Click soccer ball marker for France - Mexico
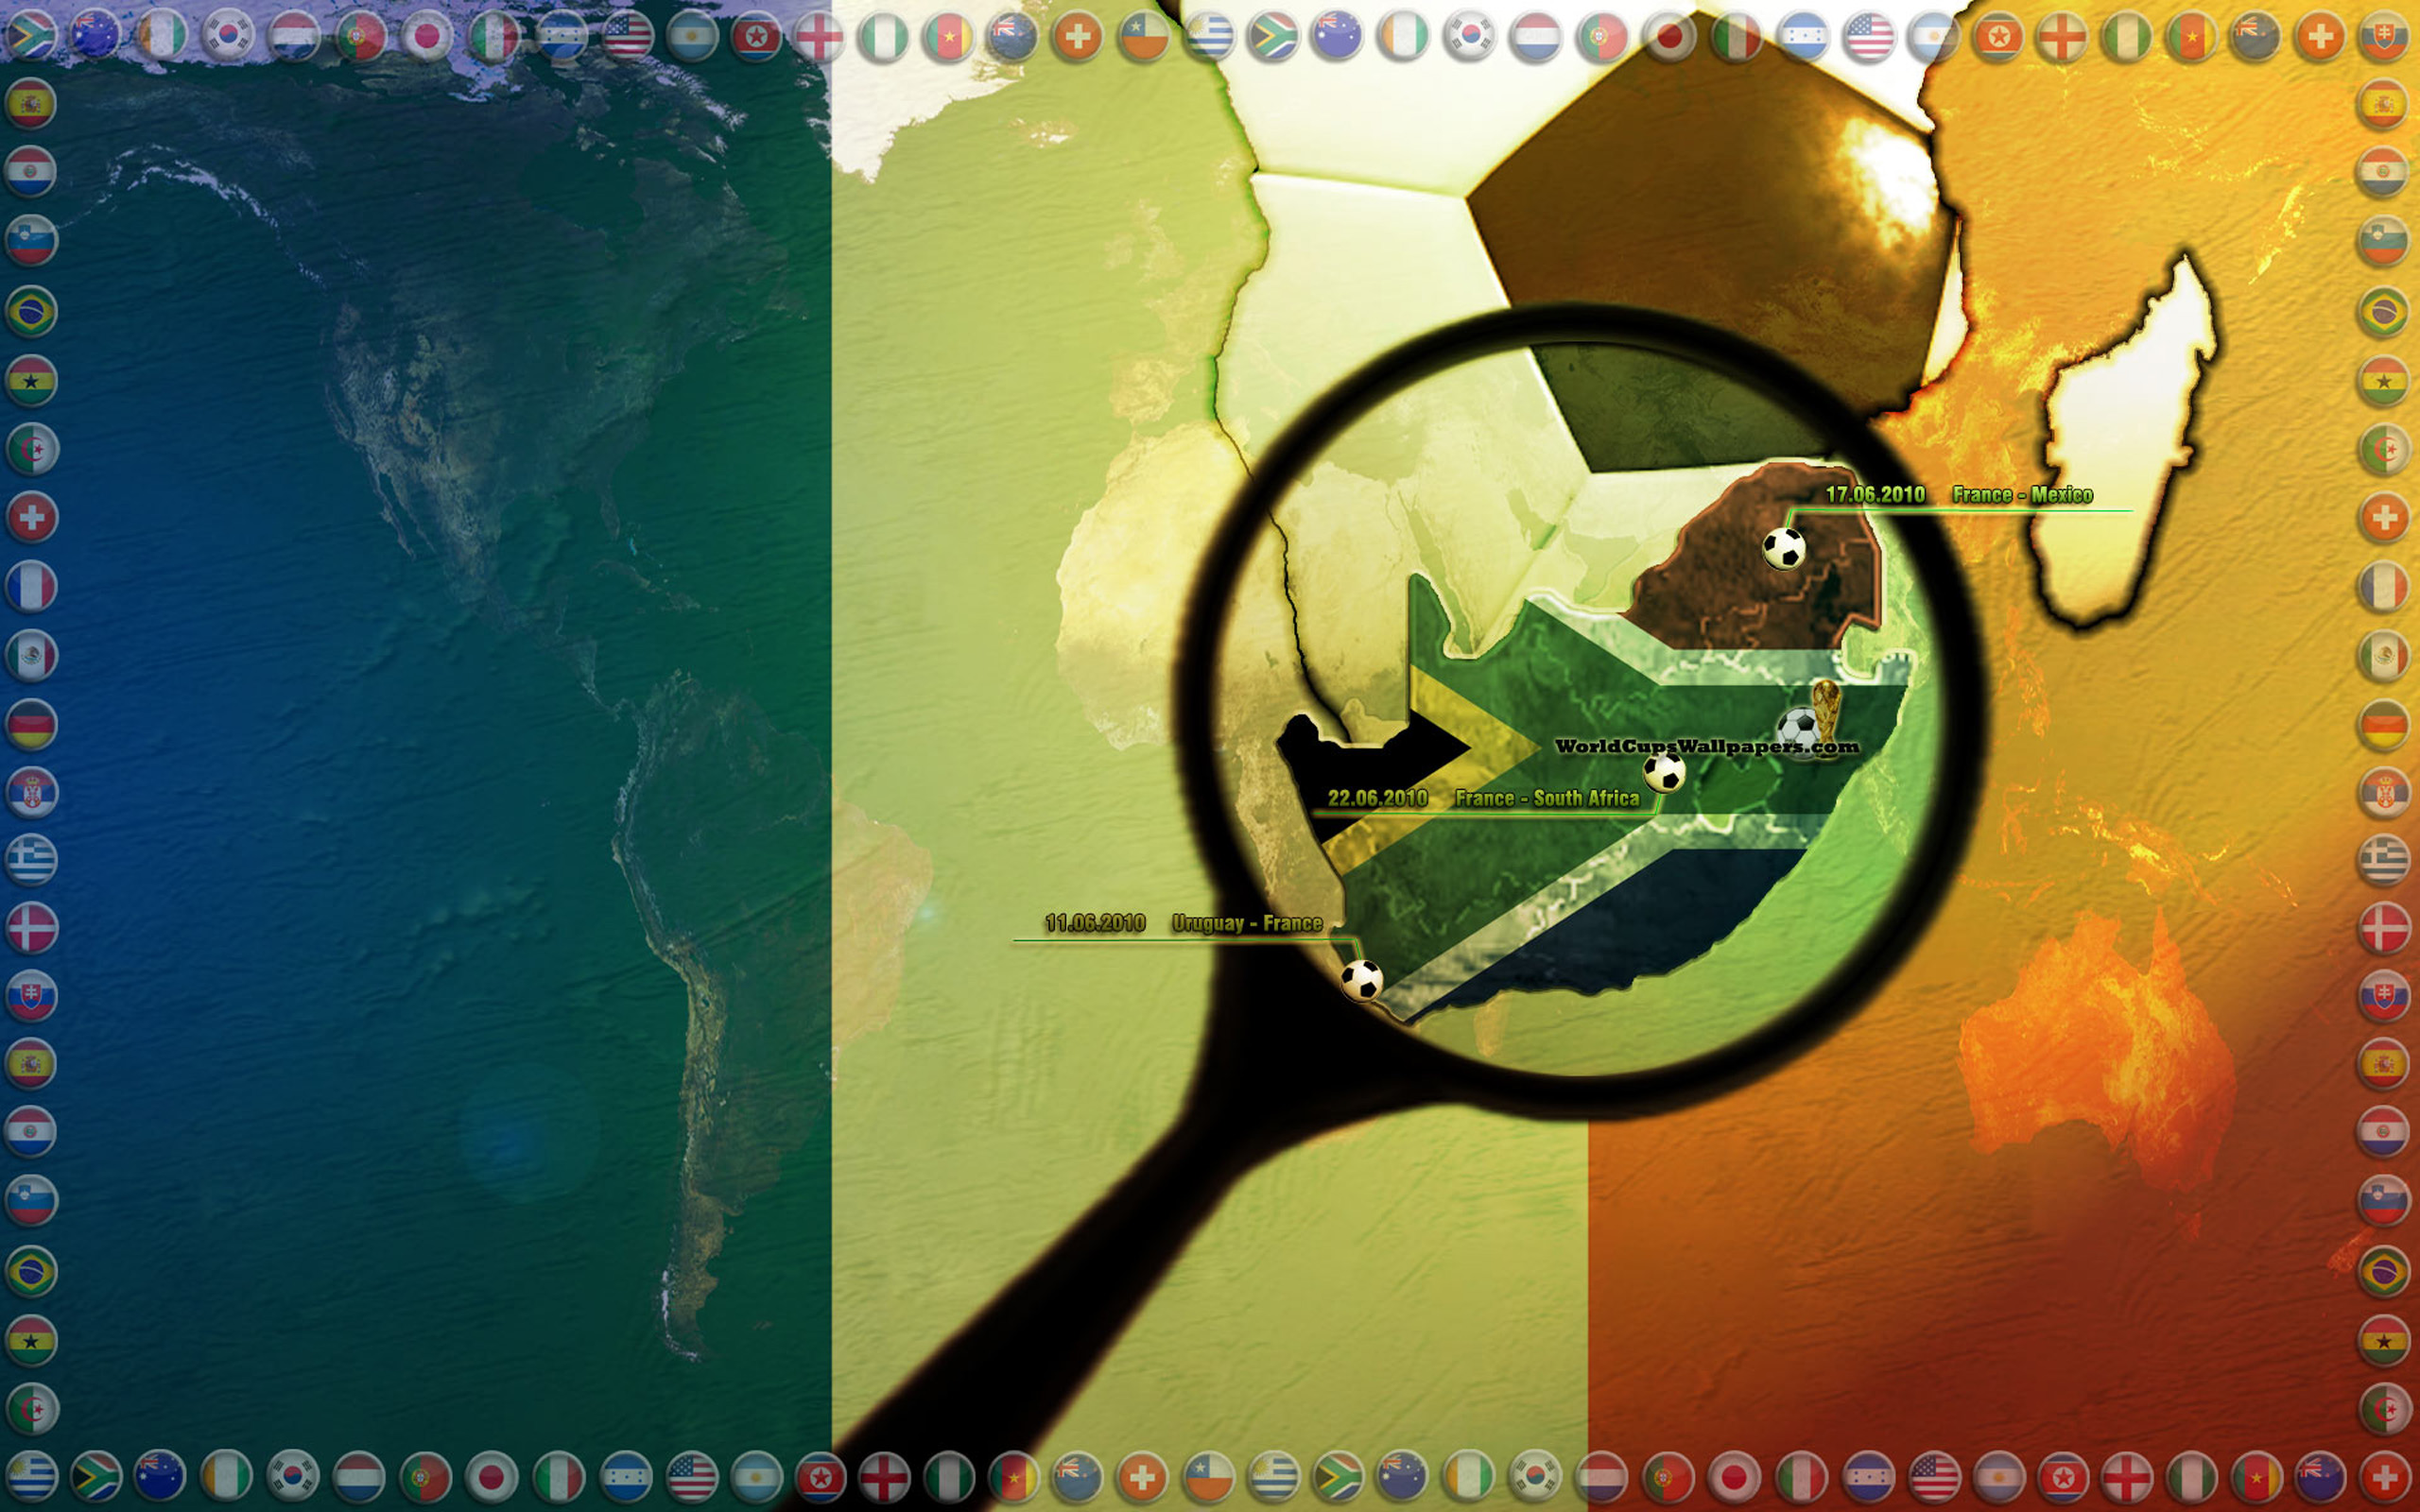The width and height of the screenshot is (2420, 1512). [1783, 548]
